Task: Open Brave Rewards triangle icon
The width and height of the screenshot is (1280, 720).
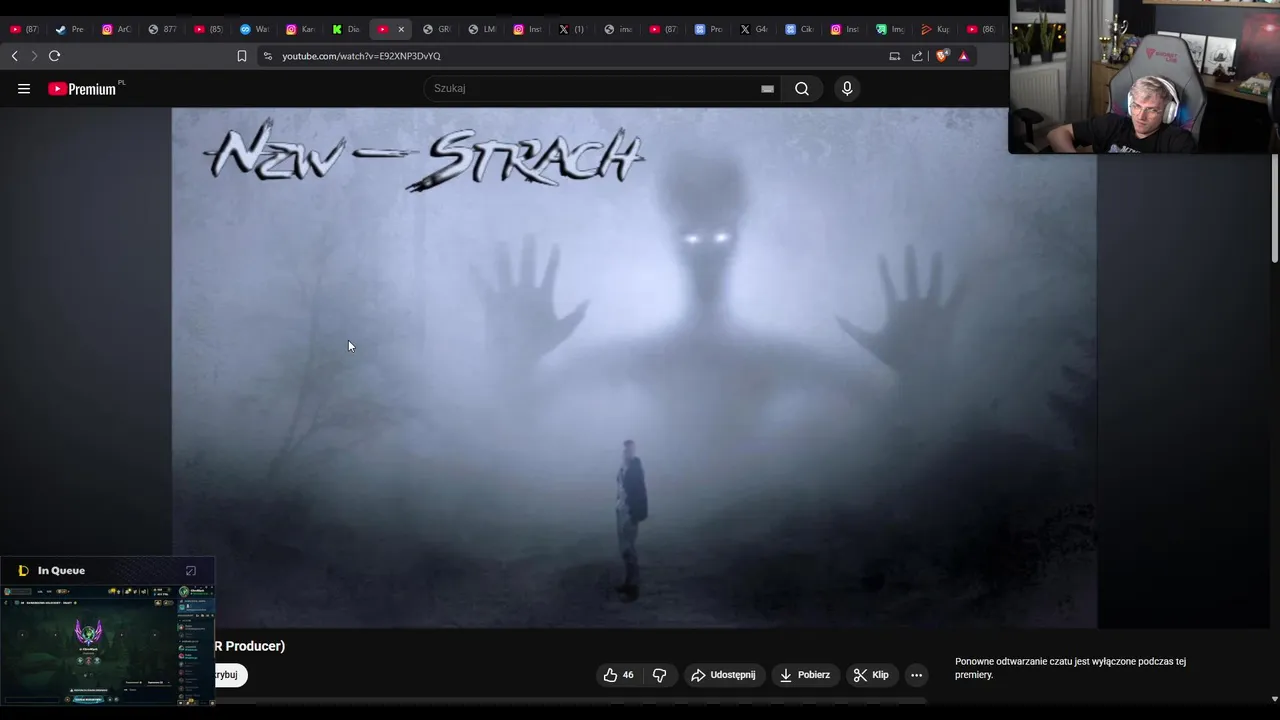Action: click(963, 56)
